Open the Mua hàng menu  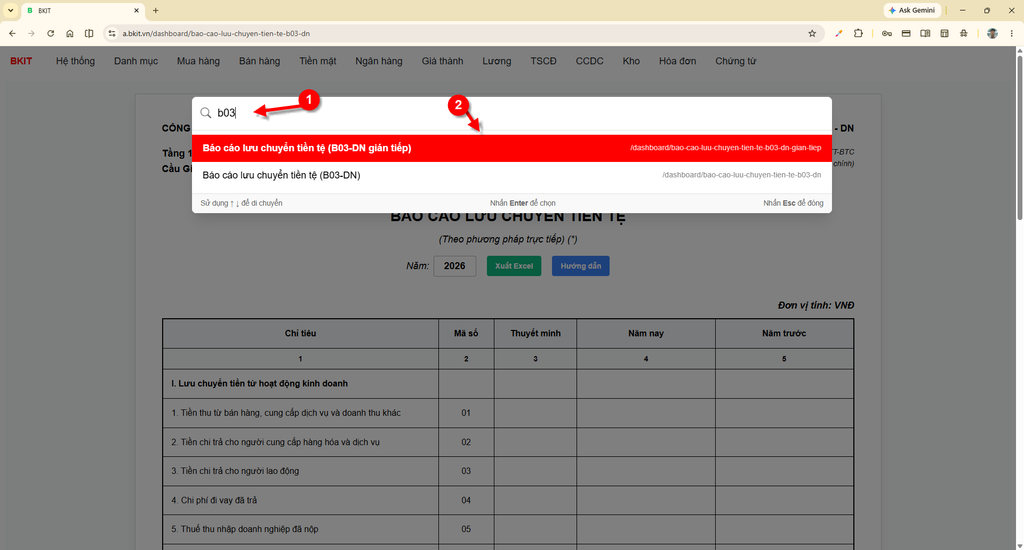(198, 61)
